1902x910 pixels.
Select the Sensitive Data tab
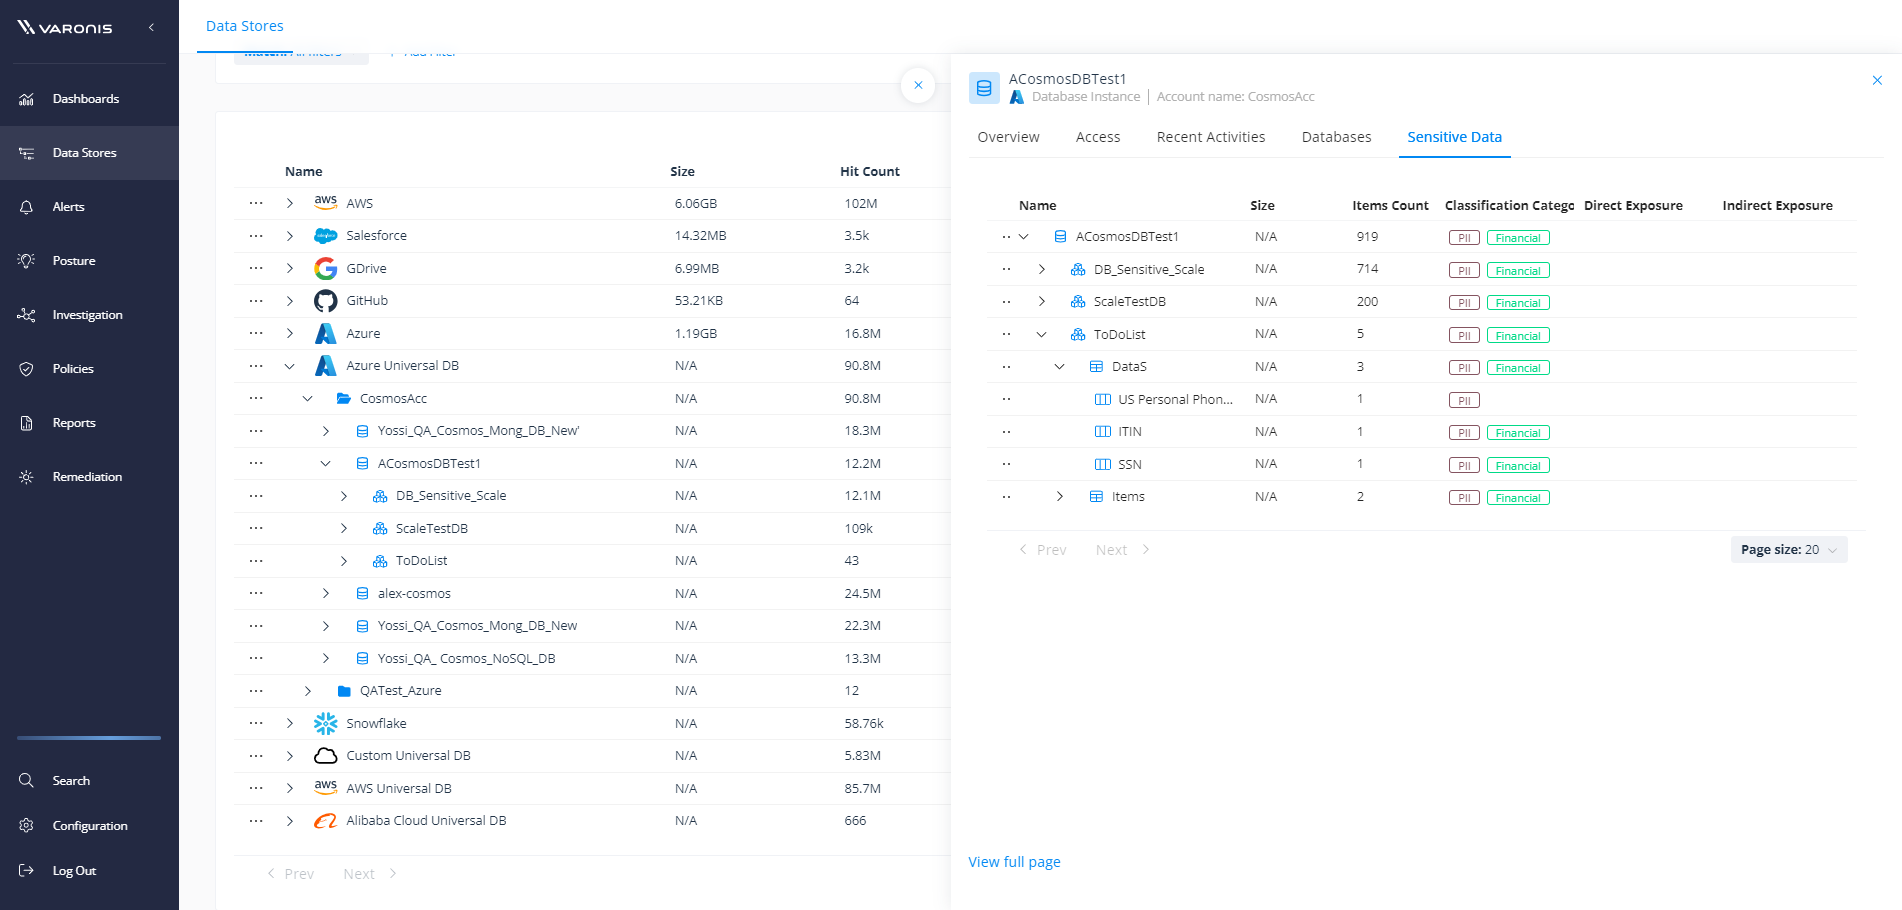1454,137
